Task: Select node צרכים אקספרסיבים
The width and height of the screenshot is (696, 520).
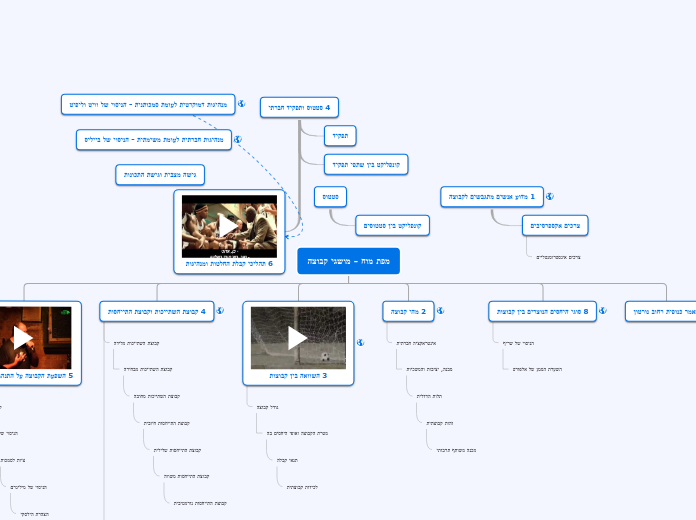Action: pyautogui.click(x=555, y=226)
